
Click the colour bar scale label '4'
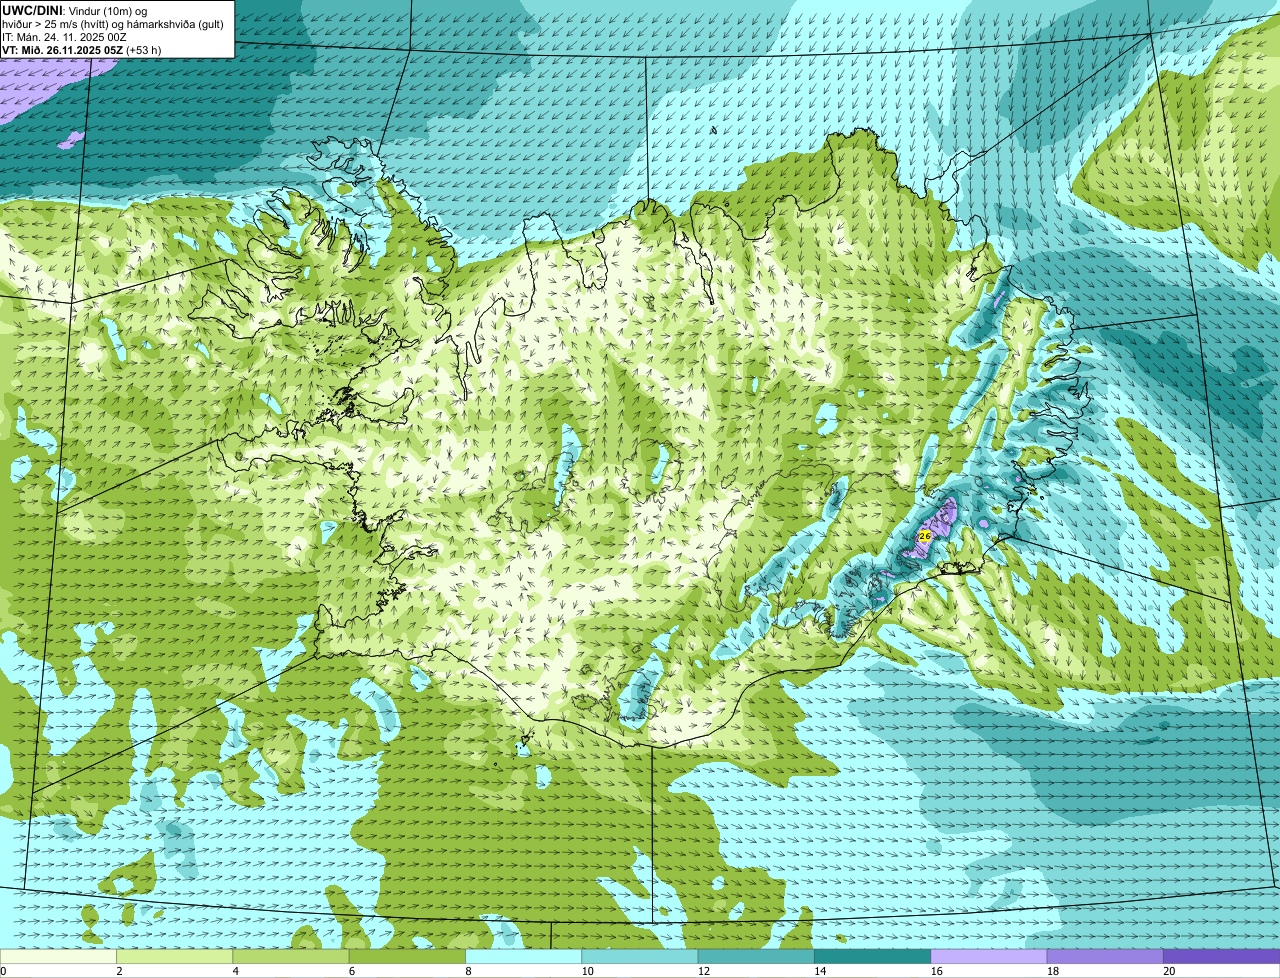point(235,971)
